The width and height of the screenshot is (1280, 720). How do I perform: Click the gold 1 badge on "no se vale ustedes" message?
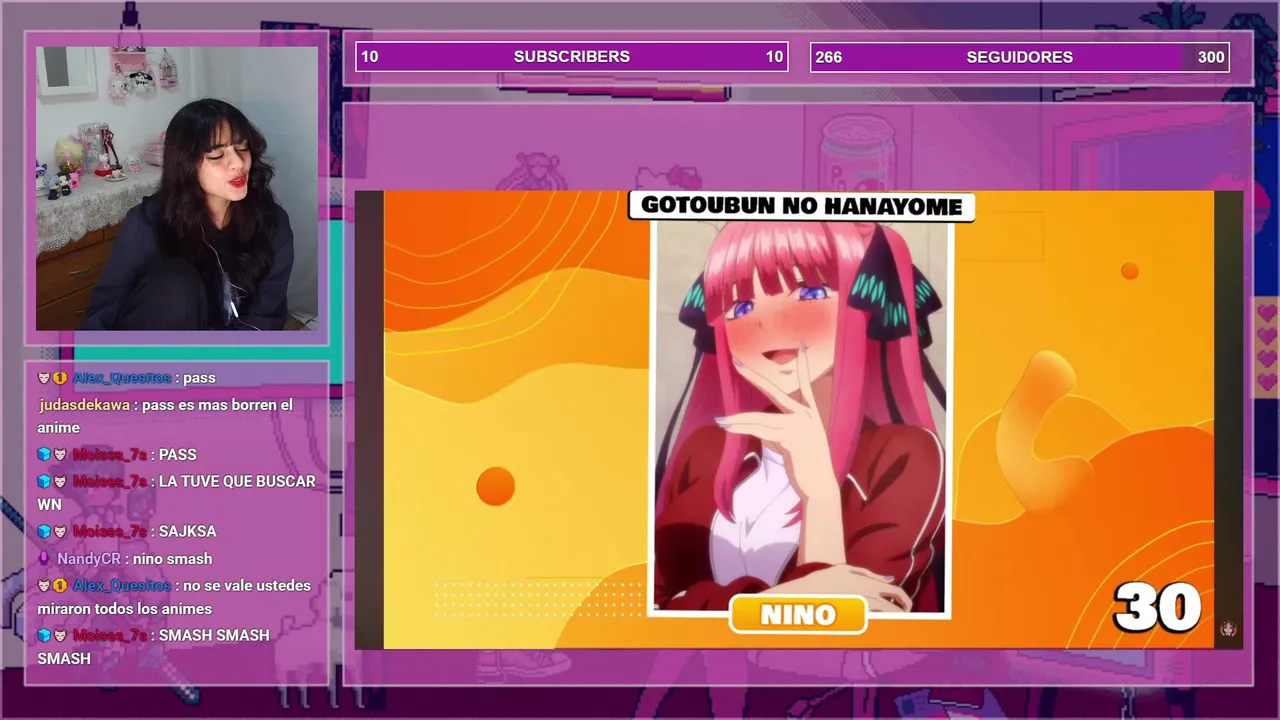59,586
